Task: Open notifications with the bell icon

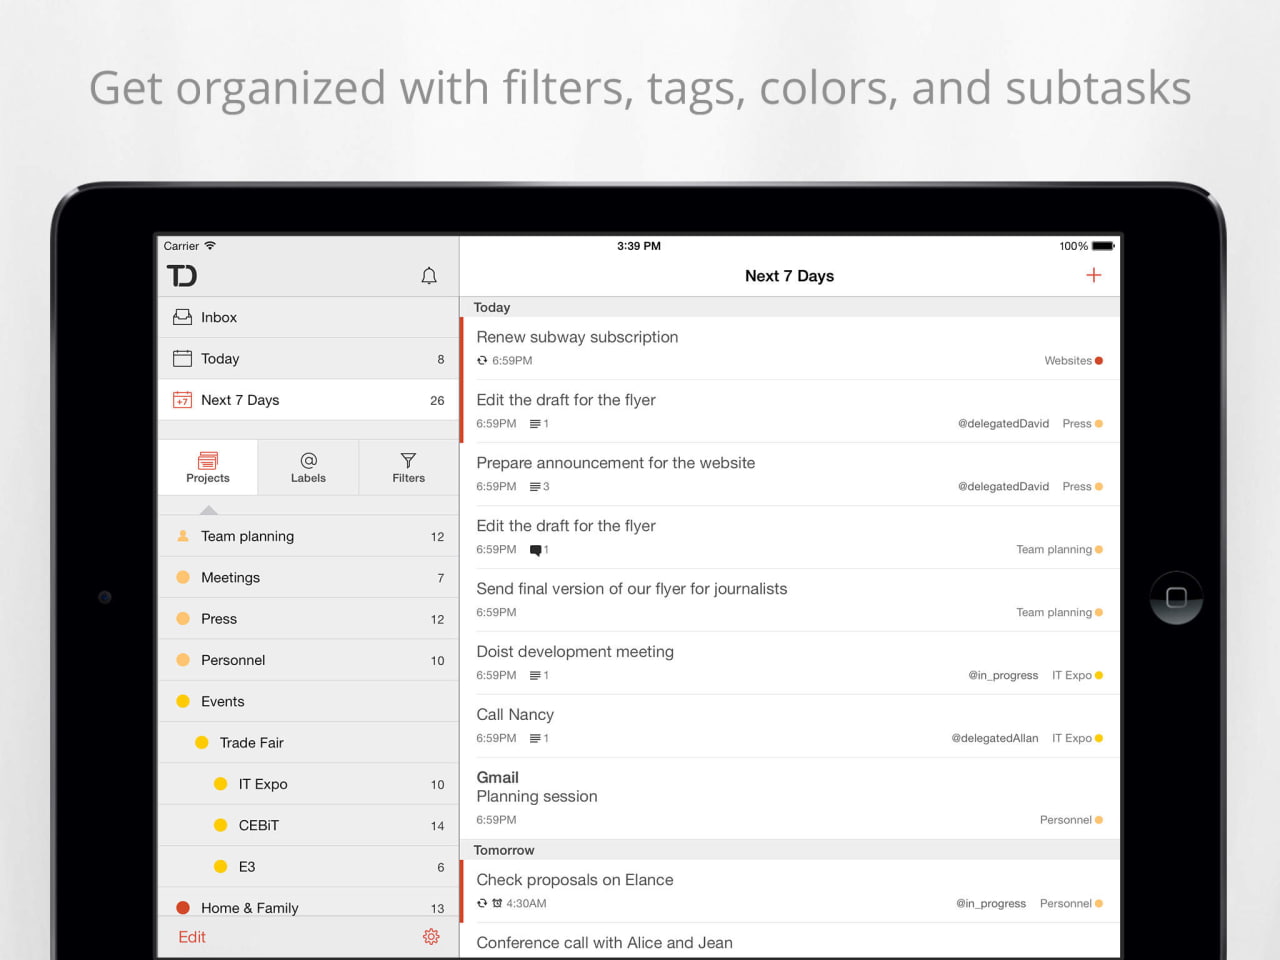Action: click(x=429, y=276)
